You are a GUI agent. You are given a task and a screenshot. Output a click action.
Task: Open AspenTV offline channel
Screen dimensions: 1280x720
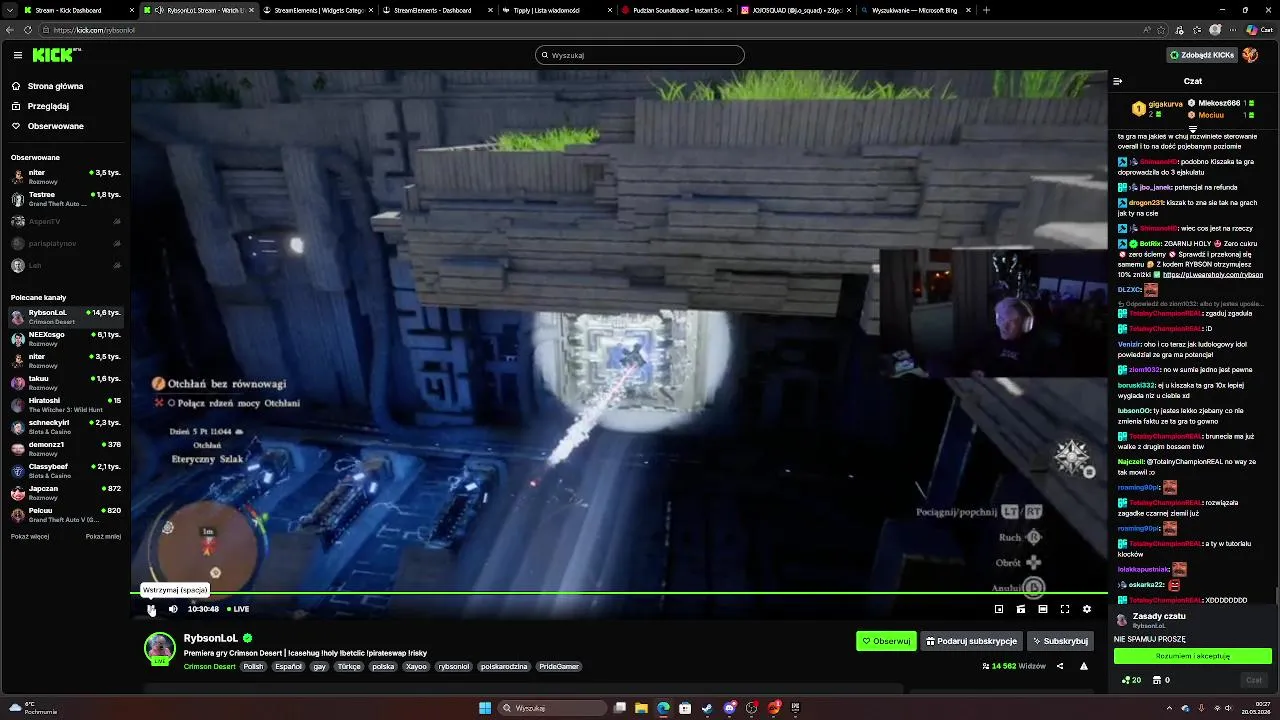pyautogui.click(x=65, y=221)
